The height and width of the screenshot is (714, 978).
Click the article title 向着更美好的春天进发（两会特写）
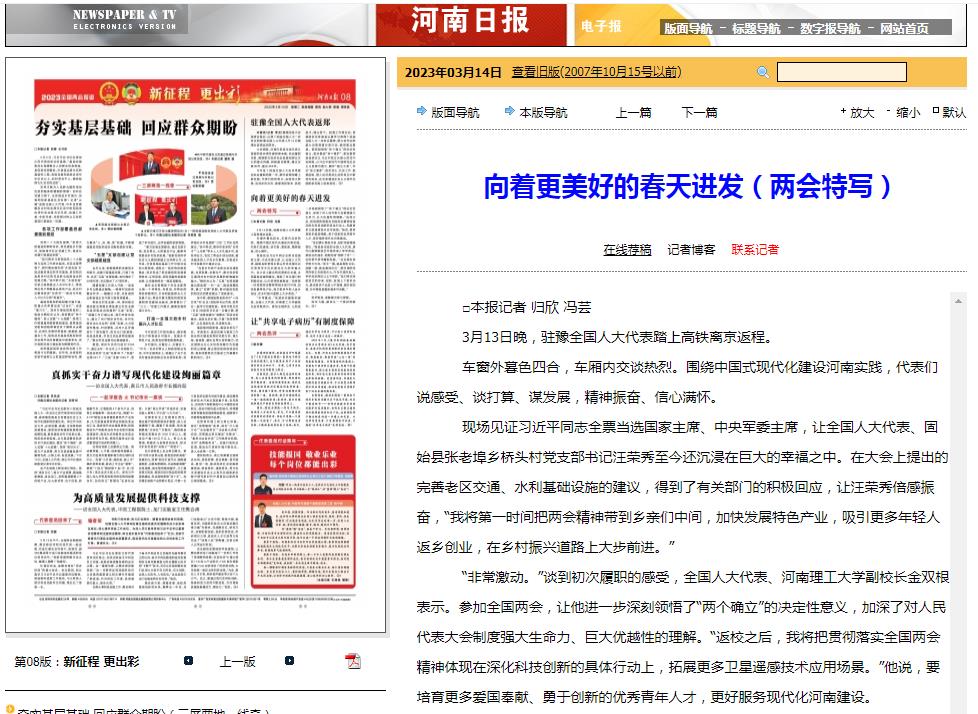(688, 186)
